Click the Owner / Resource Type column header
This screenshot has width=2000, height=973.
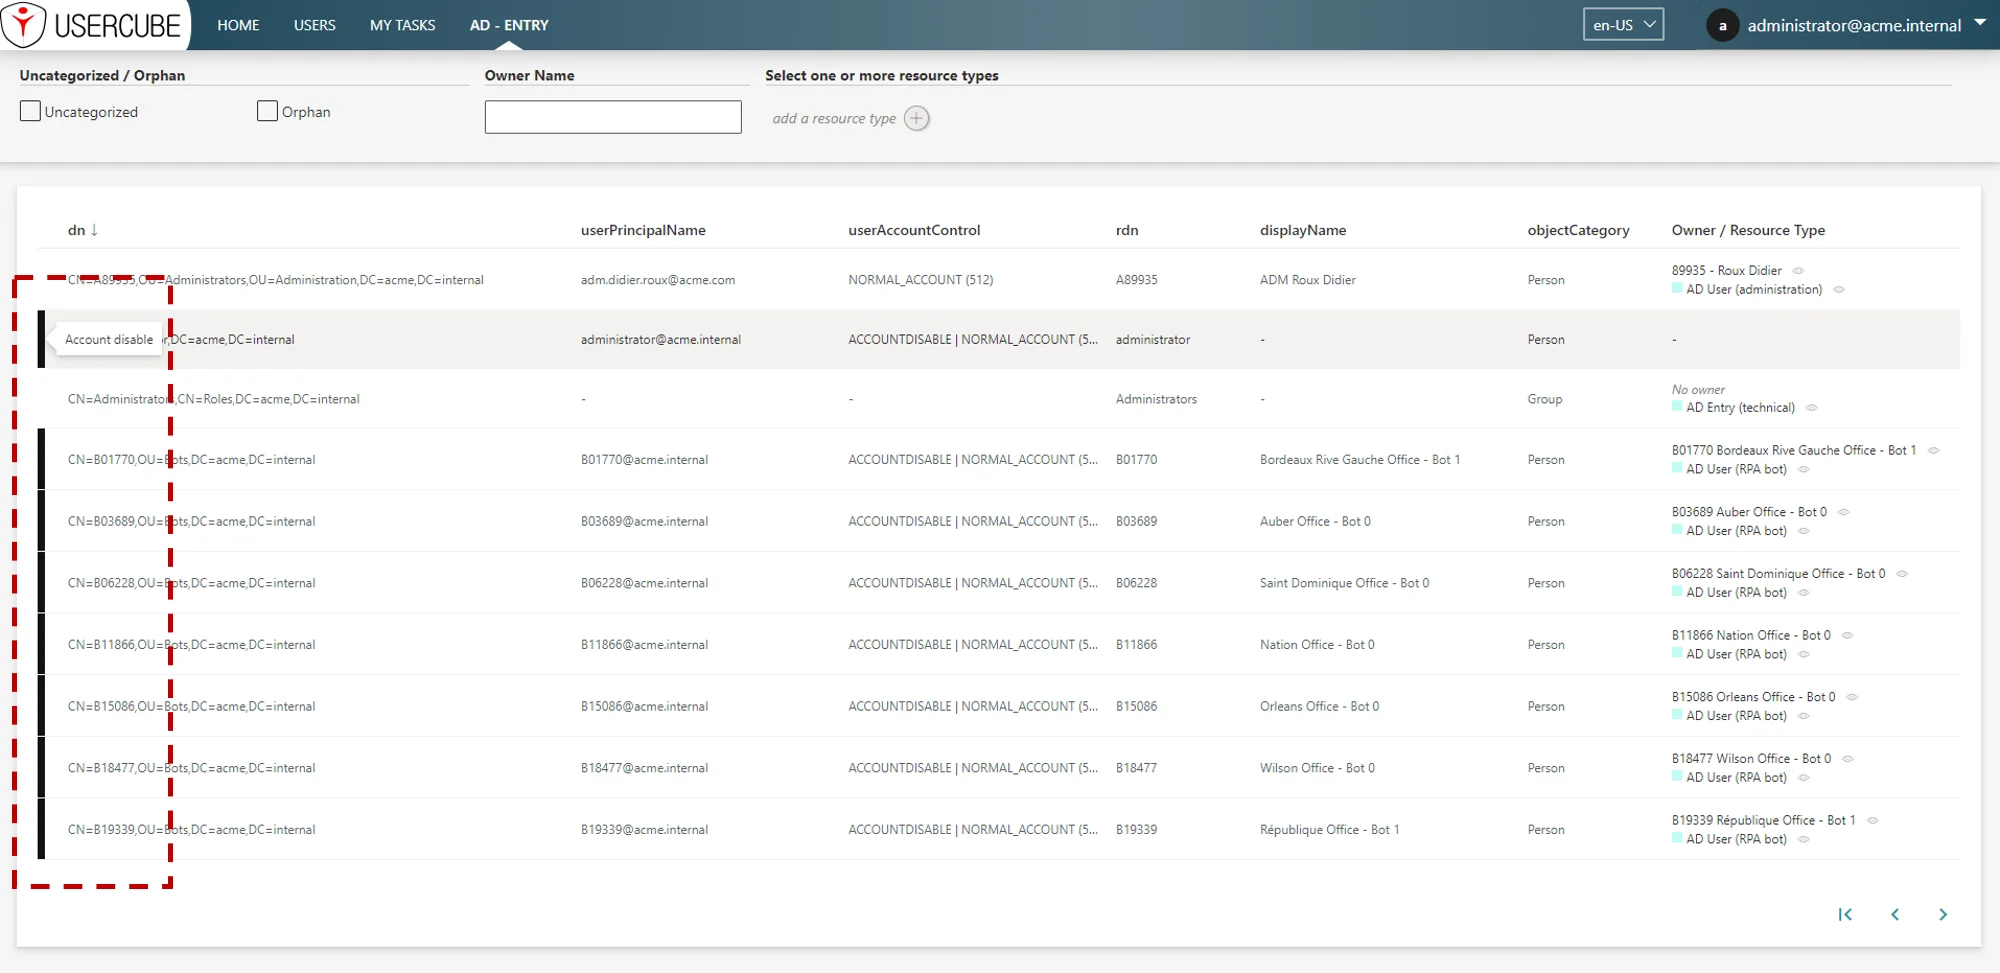[x=1748, y=230]
